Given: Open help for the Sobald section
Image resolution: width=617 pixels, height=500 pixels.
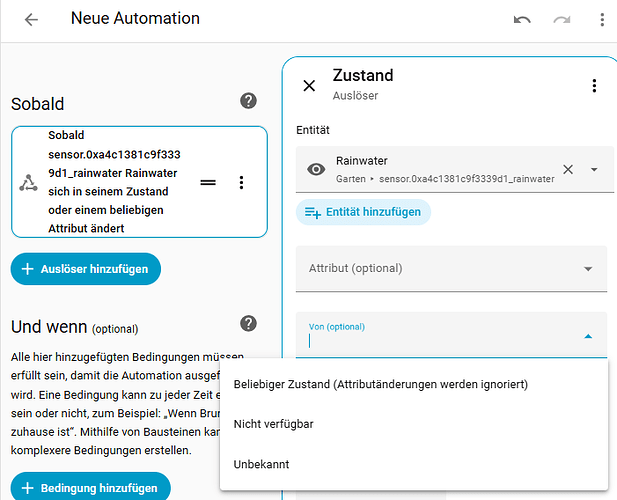Looking at the screenshot, I should 249,101.
